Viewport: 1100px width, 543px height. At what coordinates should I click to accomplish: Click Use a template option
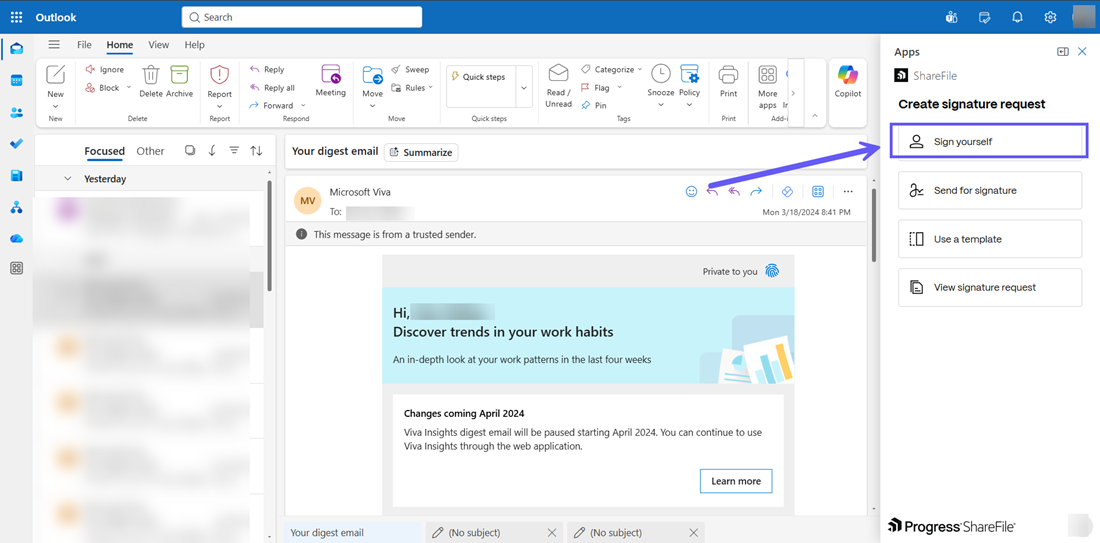point(990,239)
